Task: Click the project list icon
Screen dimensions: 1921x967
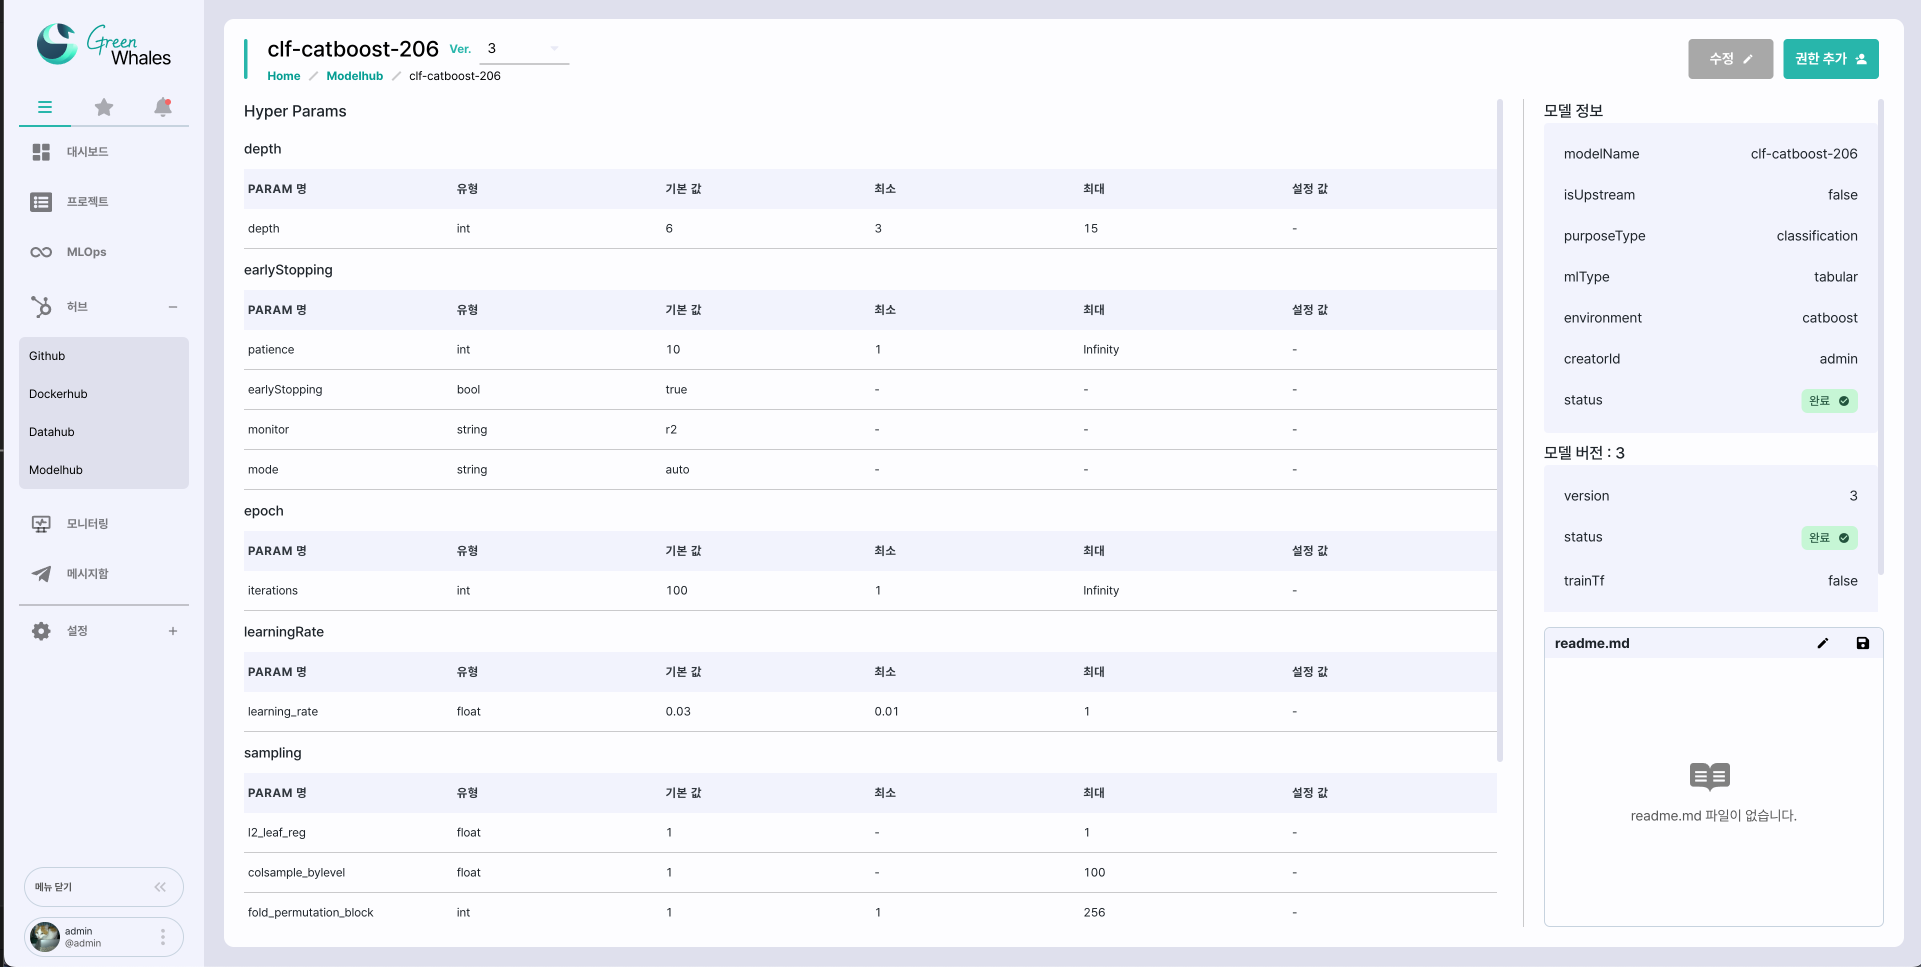Action: (41, 202)
